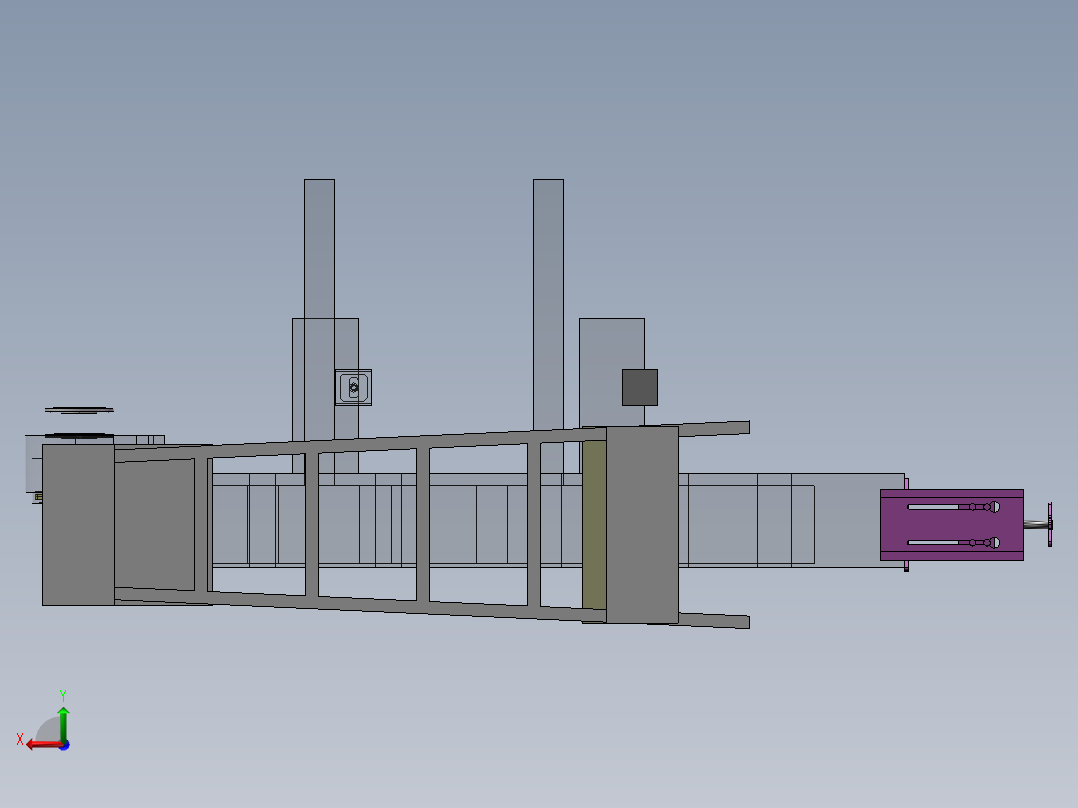Select the small square fitting with gear symbol
This screenshot has height=808, width=1078.
353,387
